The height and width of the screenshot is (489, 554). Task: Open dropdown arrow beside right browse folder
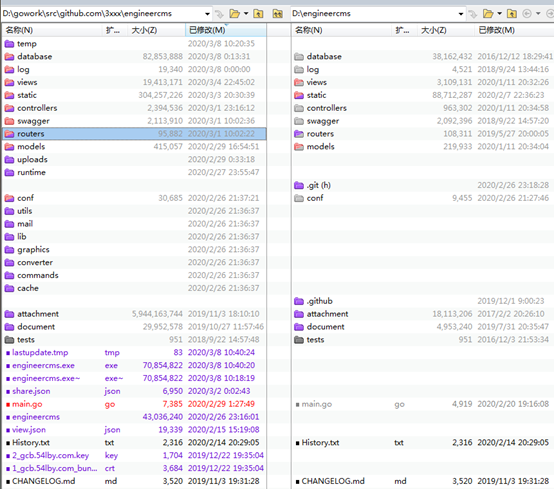pyautogui.click(x=499, y=14)
